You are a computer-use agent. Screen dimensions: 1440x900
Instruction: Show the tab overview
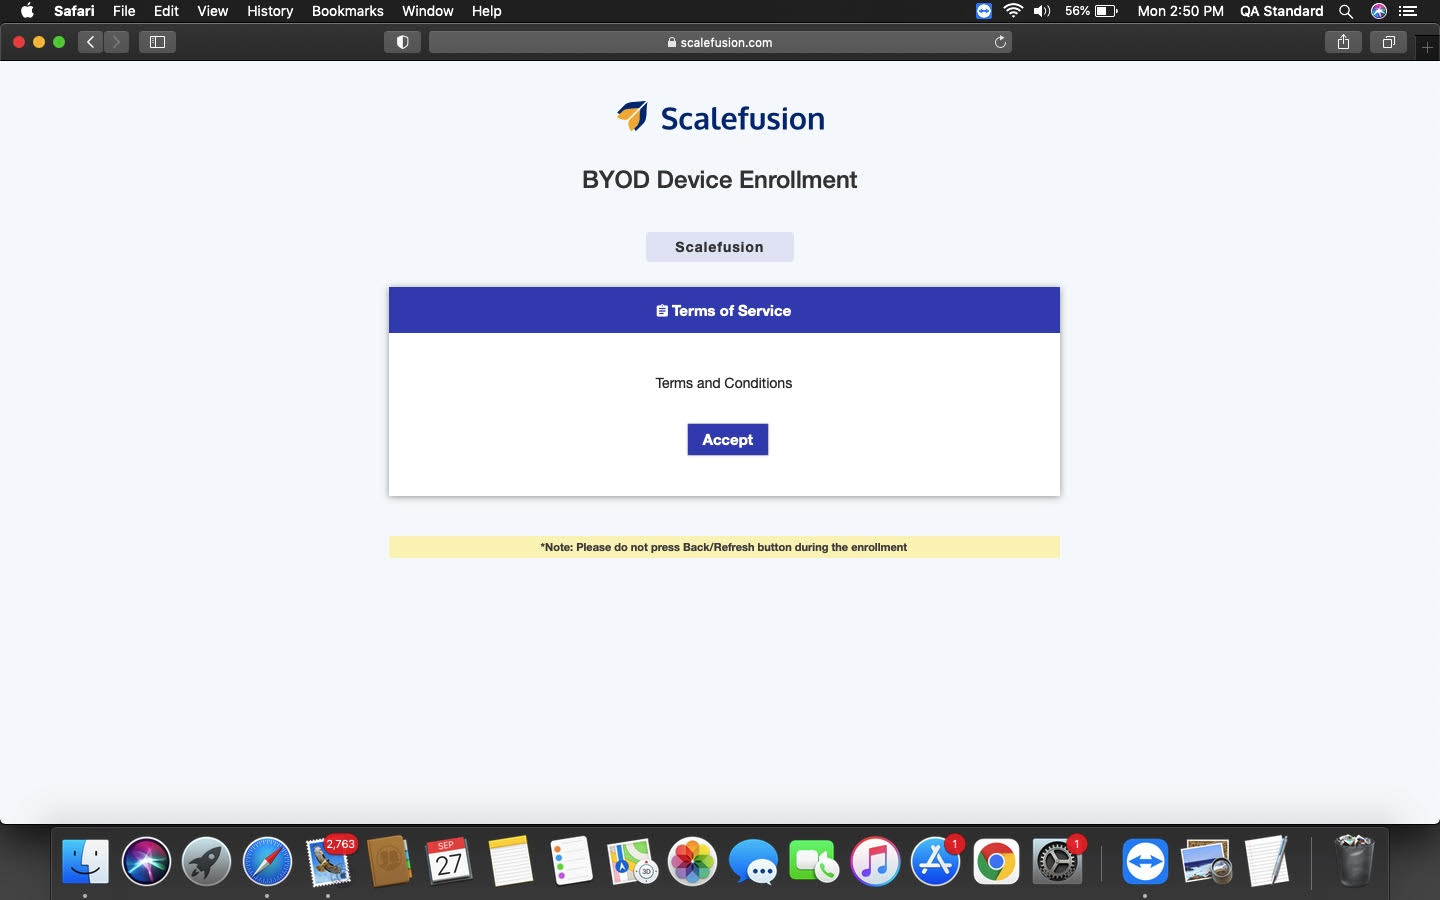(x=1388, y=42)
